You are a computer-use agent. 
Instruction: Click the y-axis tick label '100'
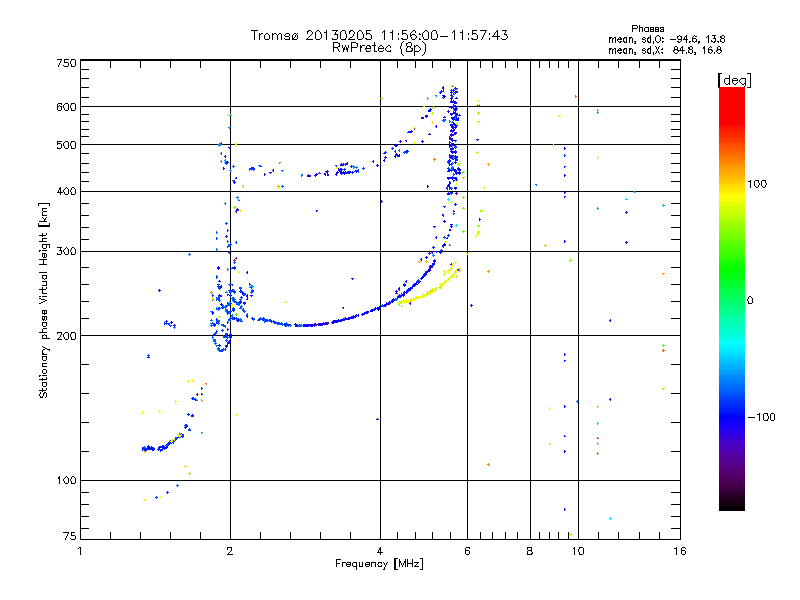pyautogui.click(x=66, y=480)
